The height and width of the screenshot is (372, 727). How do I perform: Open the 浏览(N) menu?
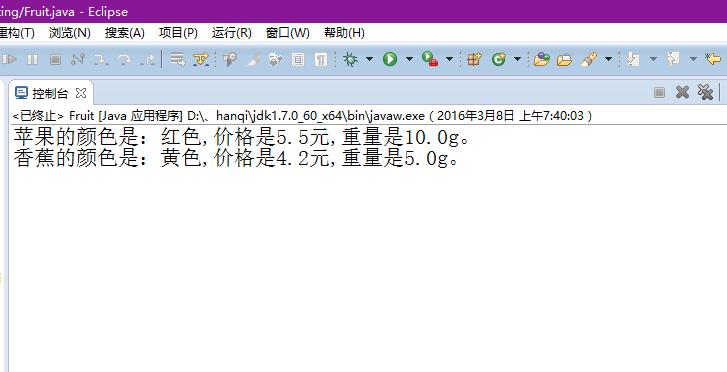(70, 33)
